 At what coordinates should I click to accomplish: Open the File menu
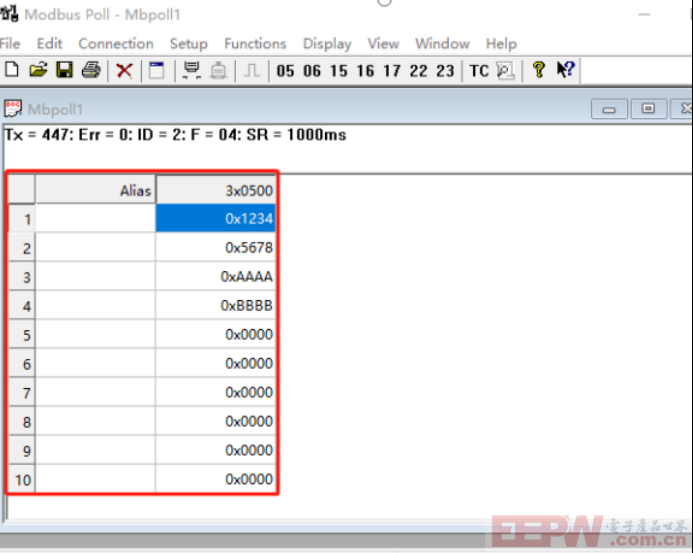10,44
